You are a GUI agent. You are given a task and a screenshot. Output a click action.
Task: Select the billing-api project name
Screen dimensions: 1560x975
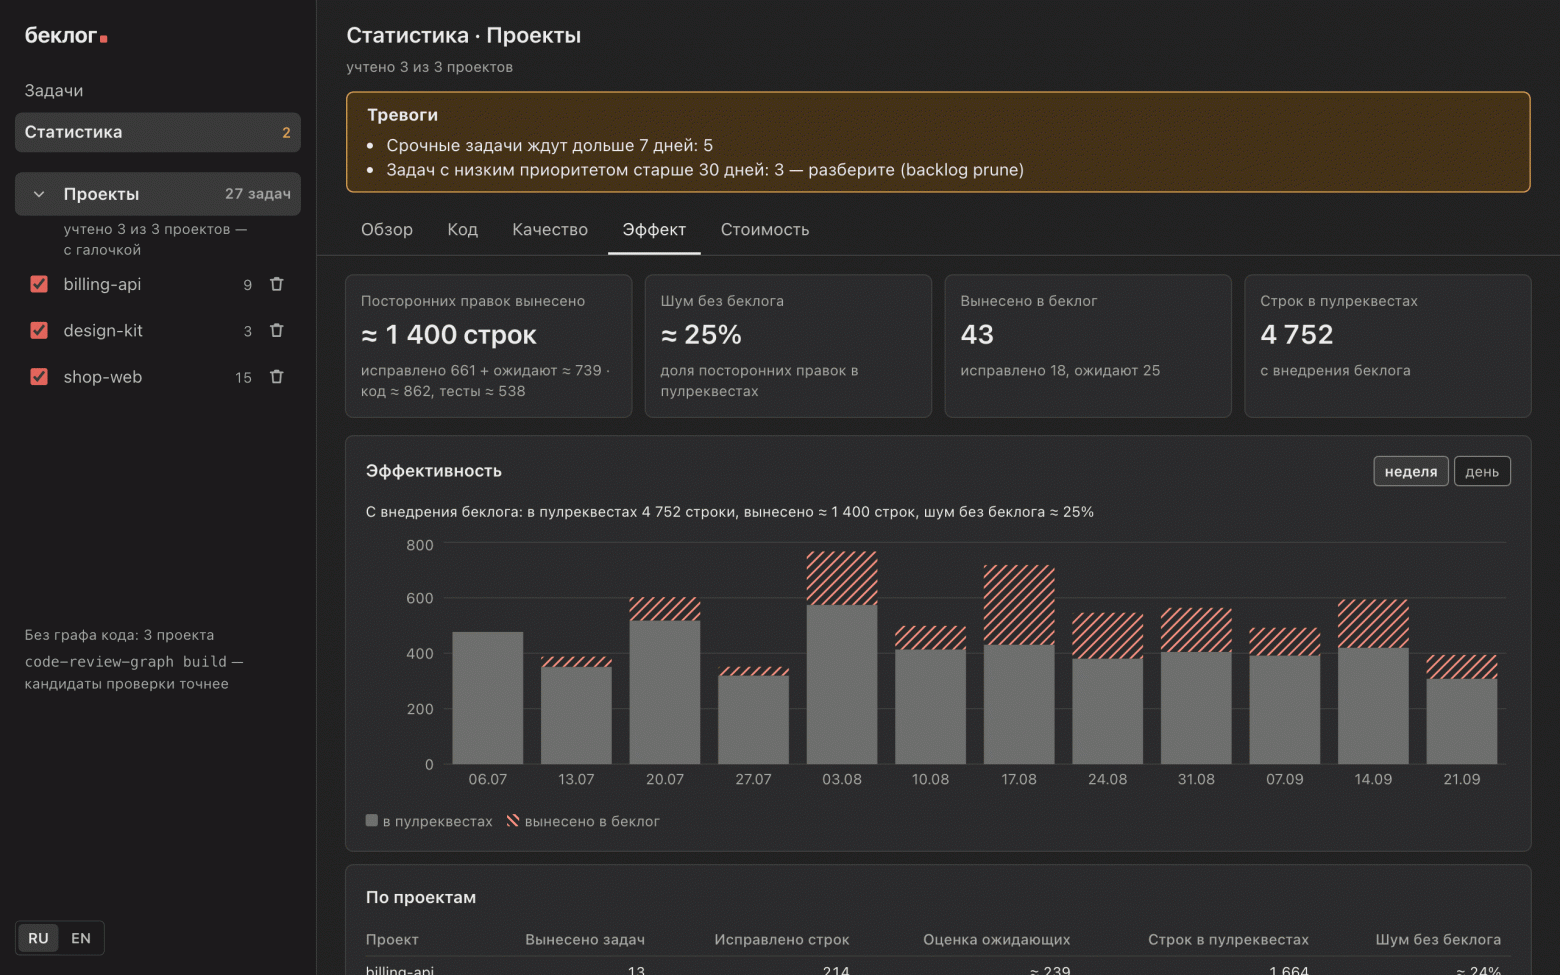[x=102, y=284]
